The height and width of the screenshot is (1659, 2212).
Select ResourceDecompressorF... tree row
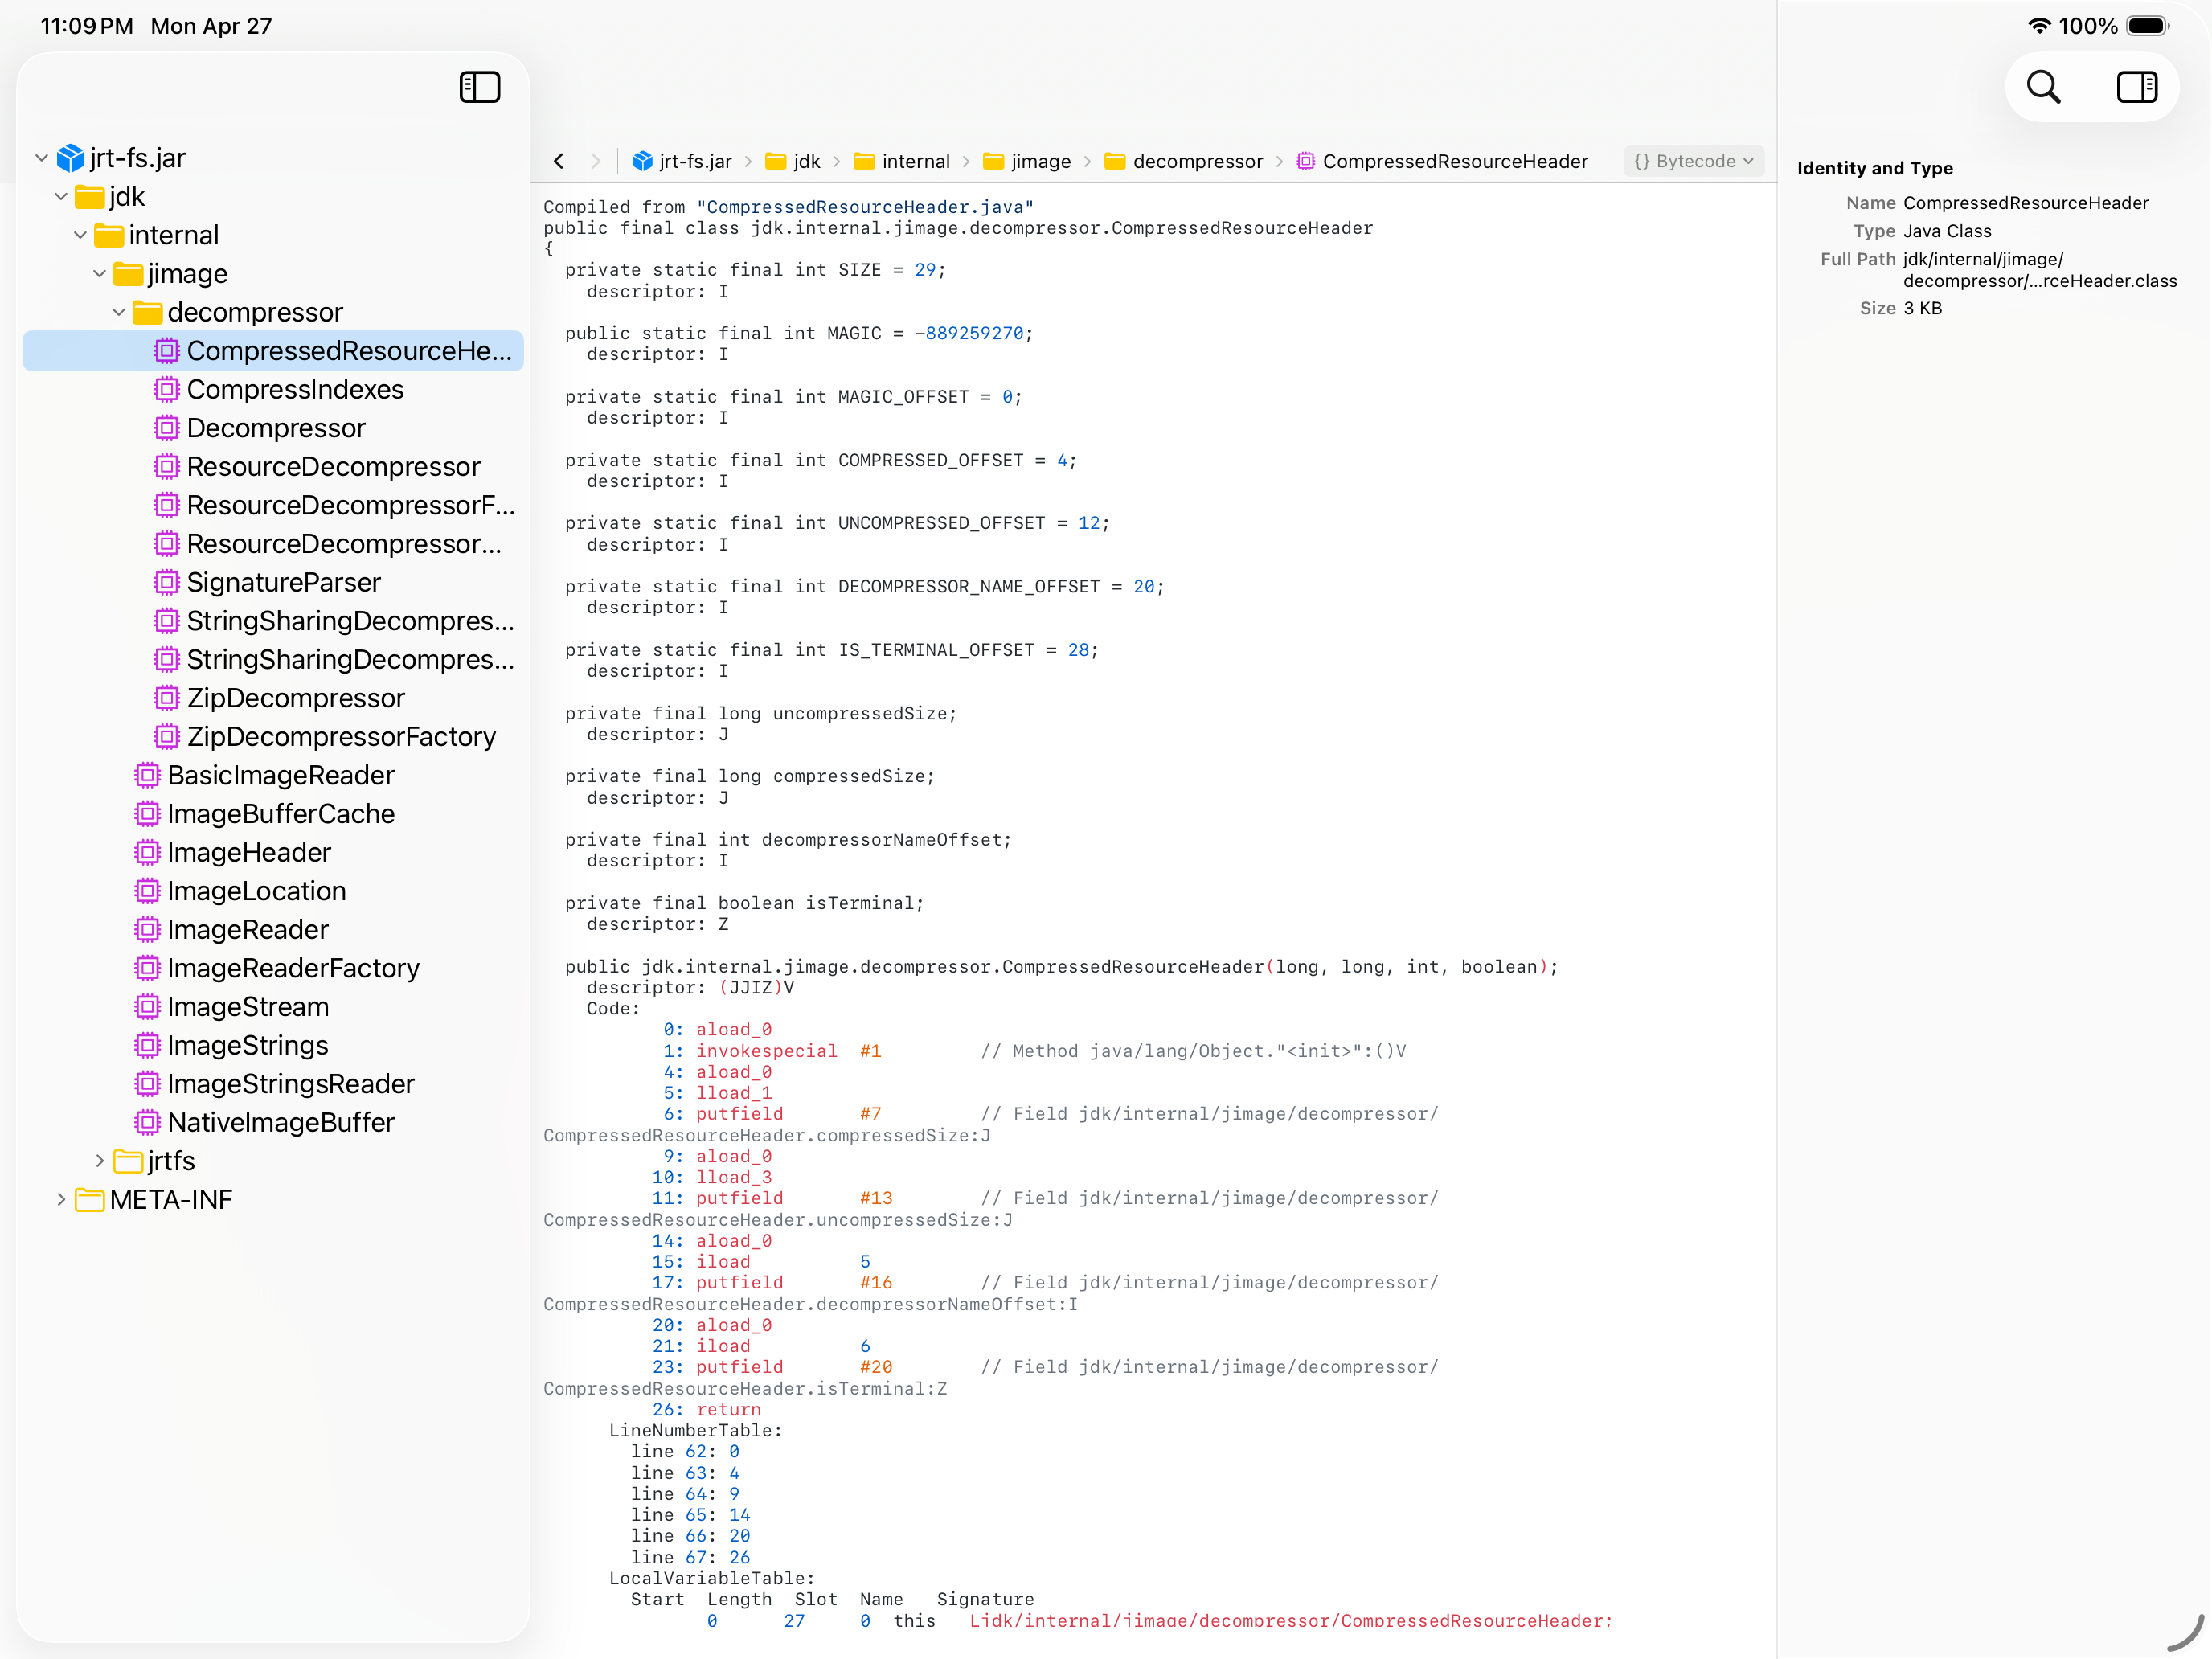[273, 505]
